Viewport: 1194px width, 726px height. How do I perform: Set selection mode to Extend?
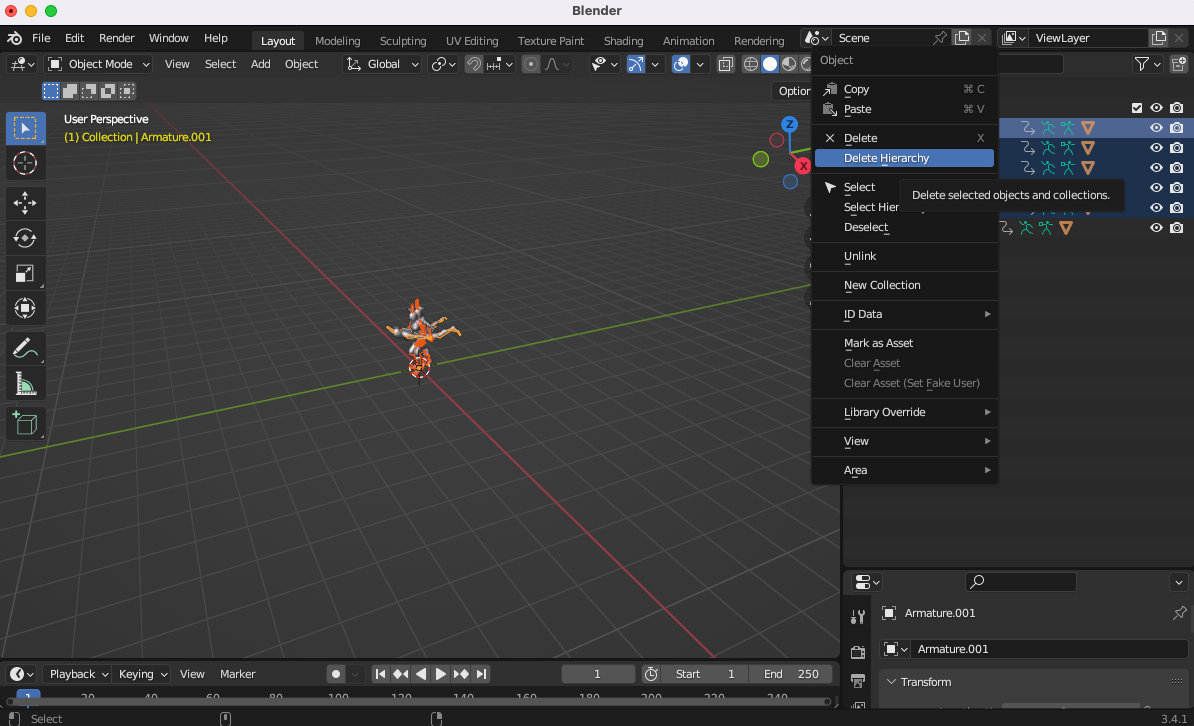[x=70, y=91]
